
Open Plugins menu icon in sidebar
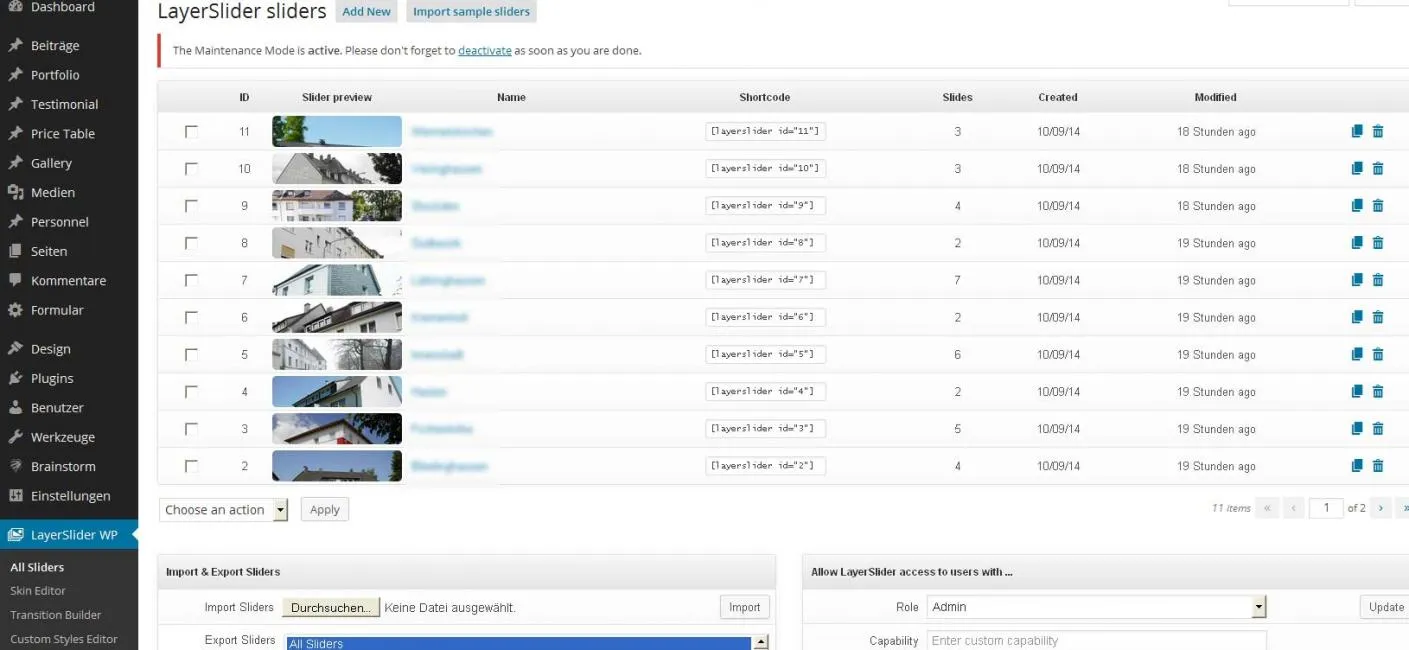coord(15,378)
